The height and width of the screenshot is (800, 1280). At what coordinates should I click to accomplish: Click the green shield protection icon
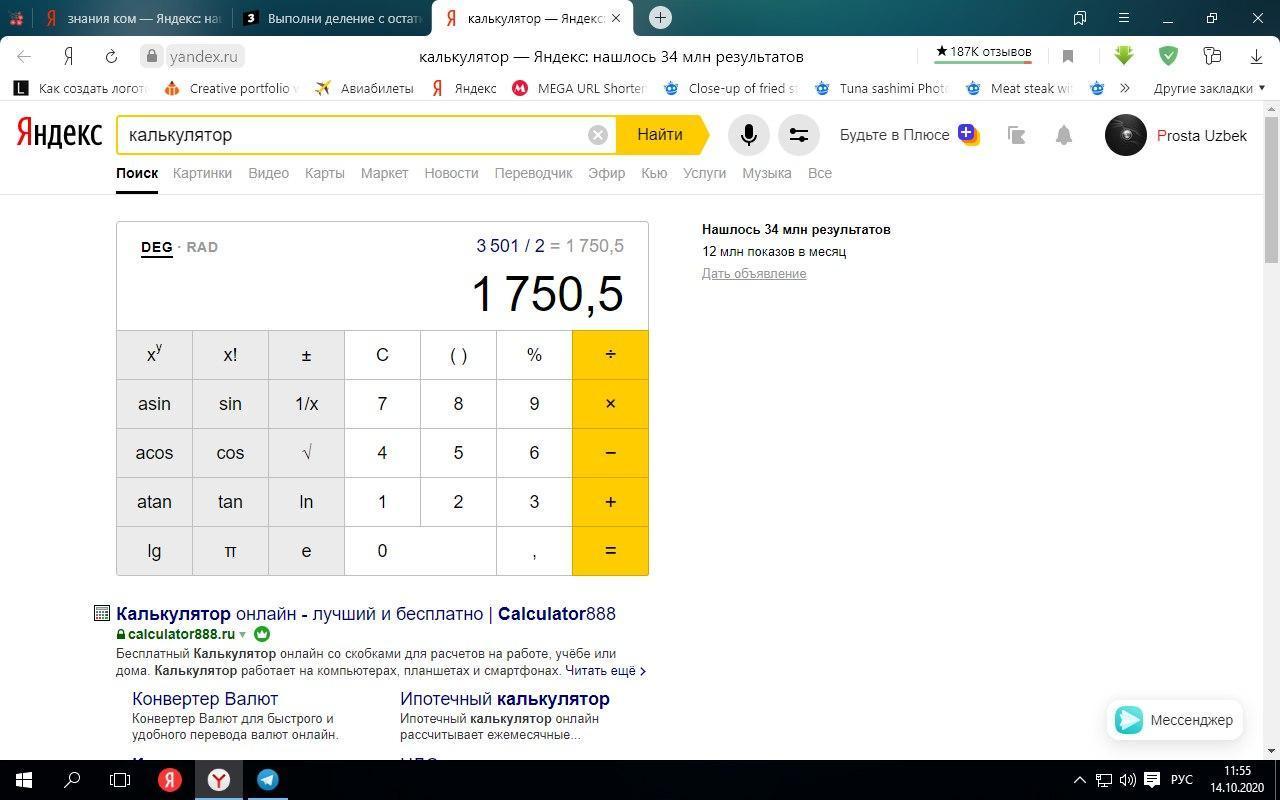coord(1168,56)
